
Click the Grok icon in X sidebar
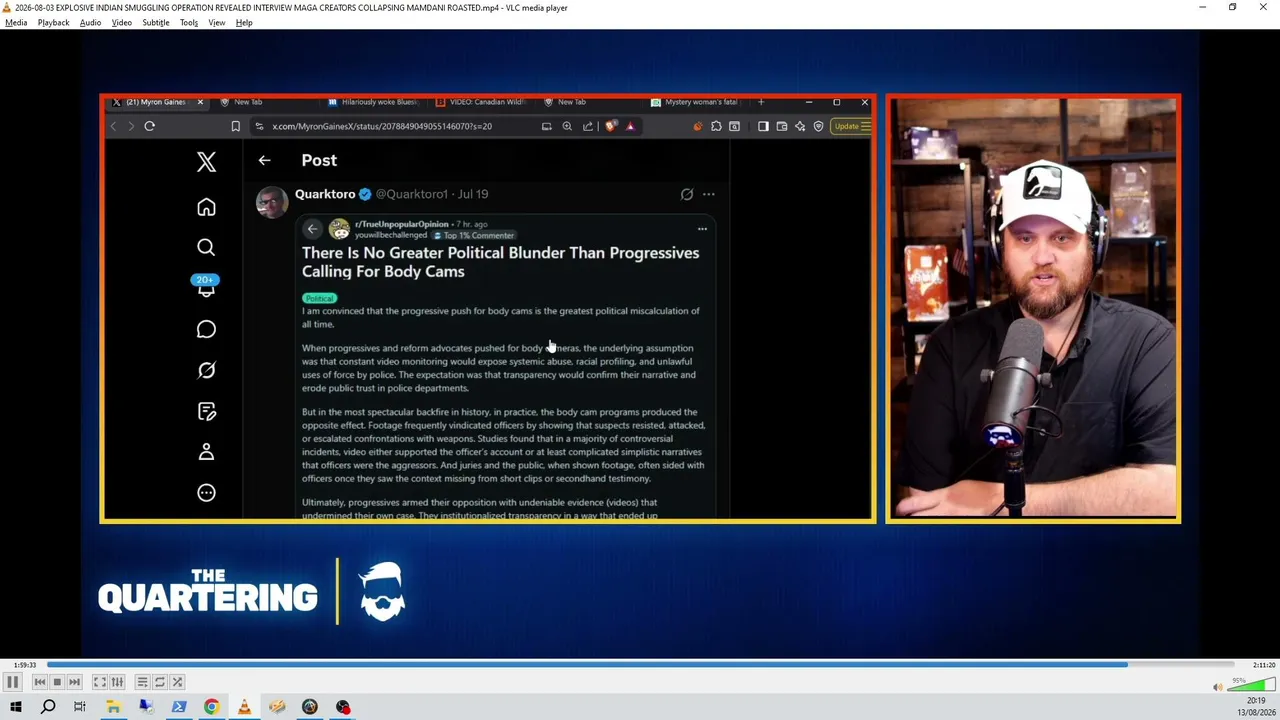206,370
